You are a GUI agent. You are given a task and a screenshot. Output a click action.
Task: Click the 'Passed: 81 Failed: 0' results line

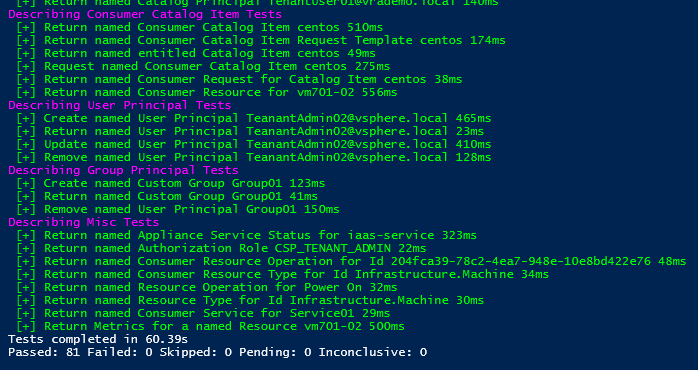(217, 352)
